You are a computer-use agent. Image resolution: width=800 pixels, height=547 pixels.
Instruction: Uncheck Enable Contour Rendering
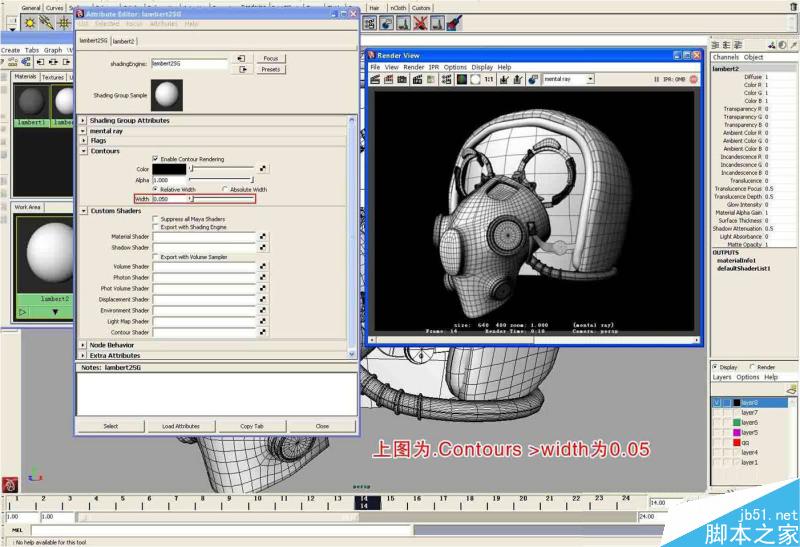tap(155, 159)
